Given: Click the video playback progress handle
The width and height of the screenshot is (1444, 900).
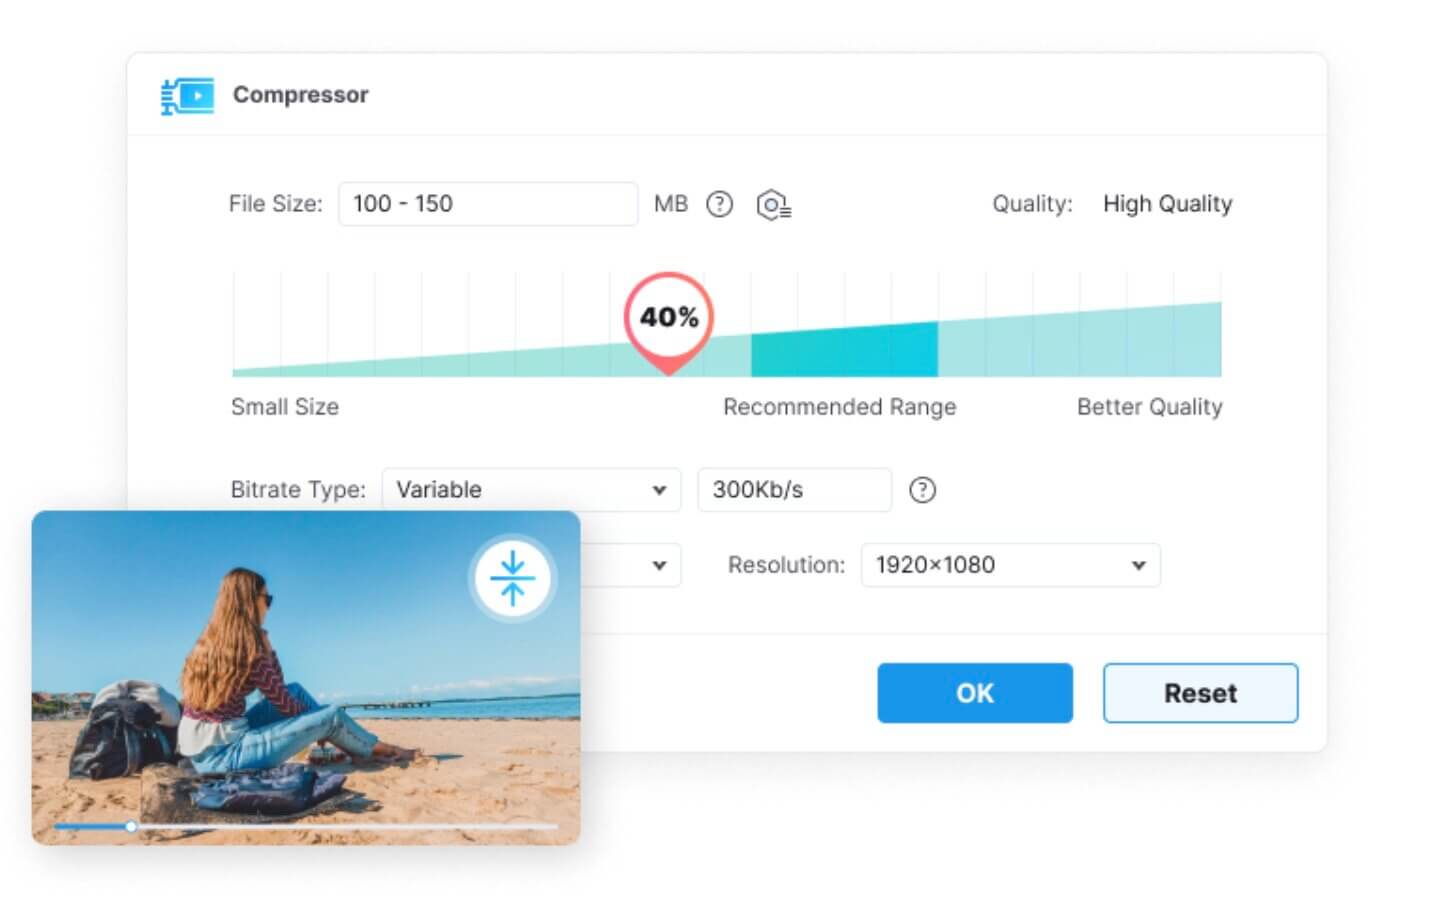Looking at the screenshot, I should point(131,827).
